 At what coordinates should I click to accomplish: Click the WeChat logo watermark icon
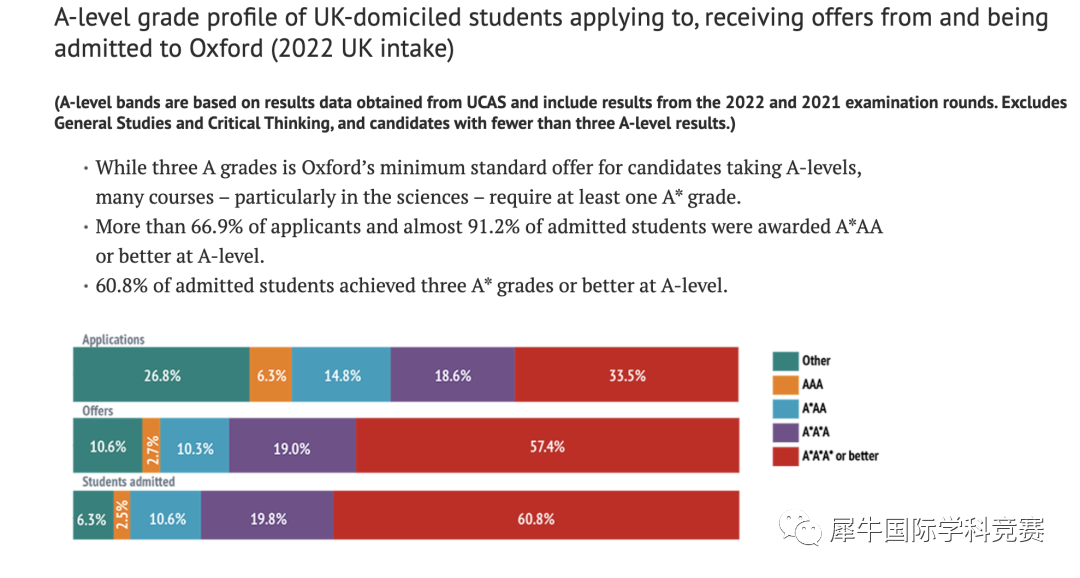pyautogui.click(x=800, y=528)
